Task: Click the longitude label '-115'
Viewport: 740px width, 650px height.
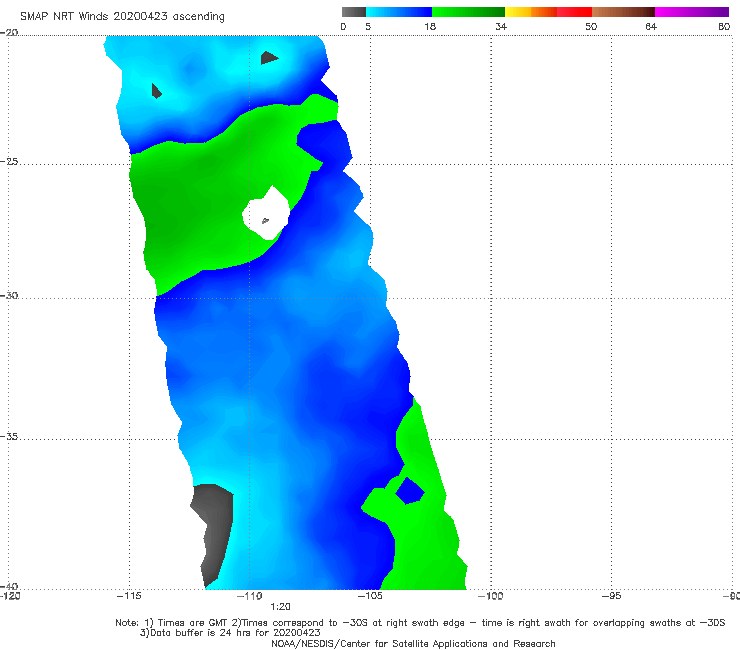Action: click(x=129, y=596)
